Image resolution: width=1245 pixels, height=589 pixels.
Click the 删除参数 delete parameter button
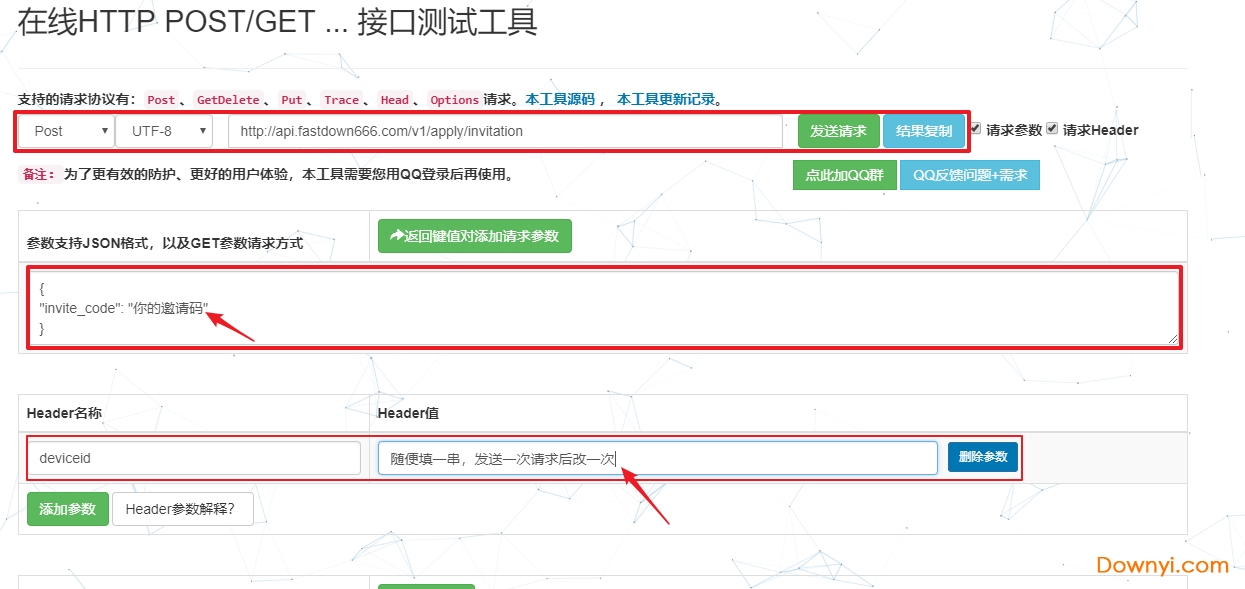tap(982, 456)
